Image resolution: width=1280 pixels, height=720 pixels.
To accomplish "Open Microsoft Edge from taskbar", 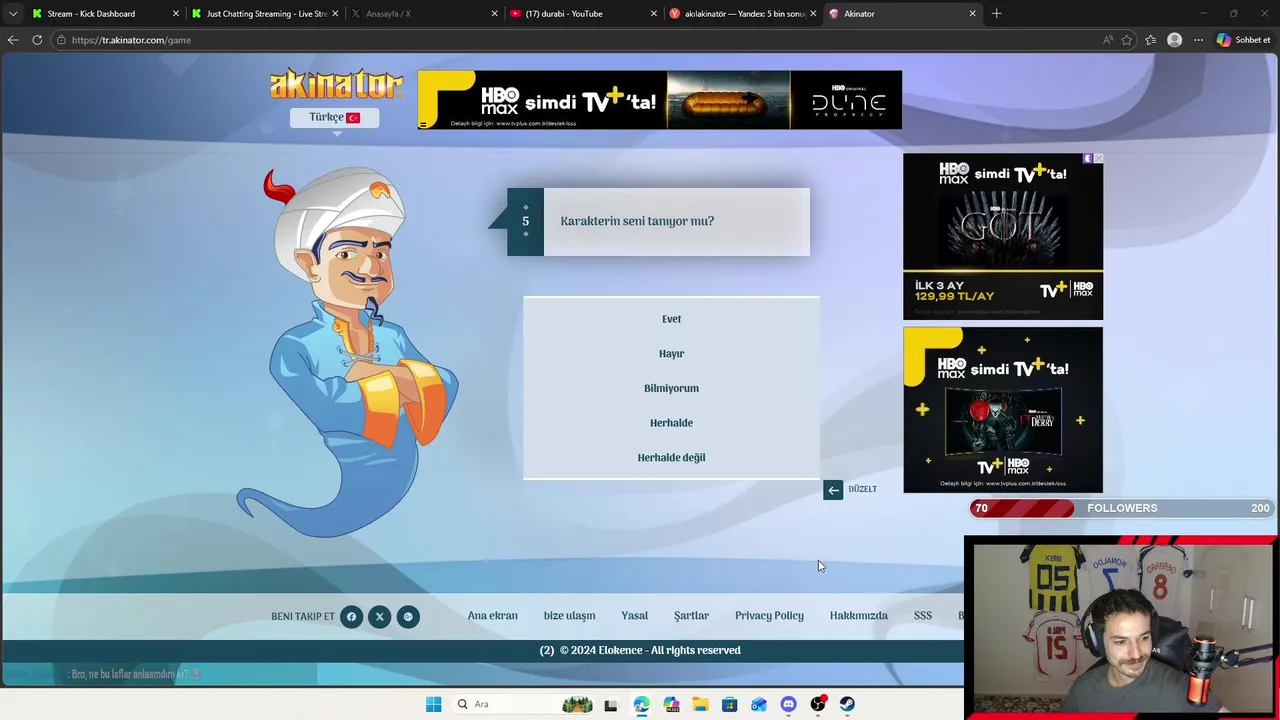I will point(641,705).
